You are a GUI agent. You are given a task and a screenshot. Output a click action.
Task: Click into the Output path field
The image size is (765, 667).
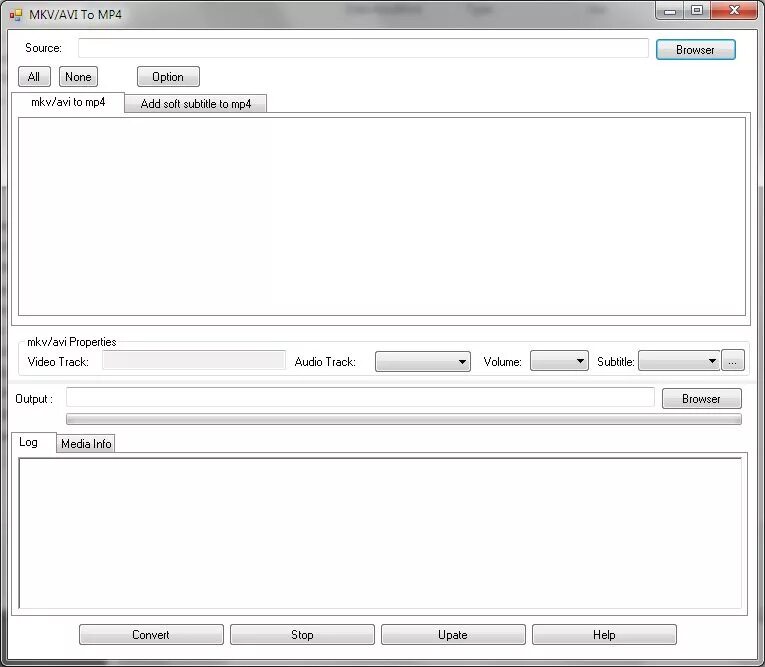(360, 397)
